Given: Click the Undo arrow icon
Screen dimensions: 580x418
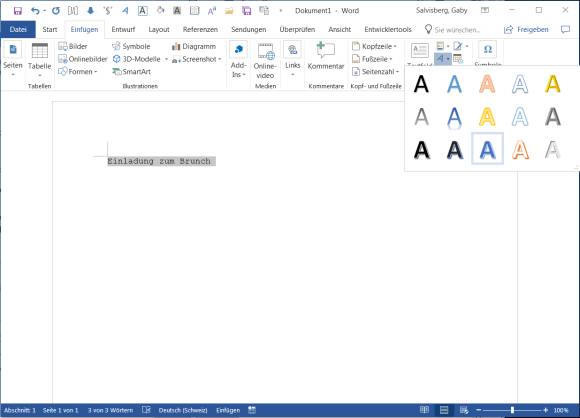Looking at the screenshot, I should coord(35,11).
